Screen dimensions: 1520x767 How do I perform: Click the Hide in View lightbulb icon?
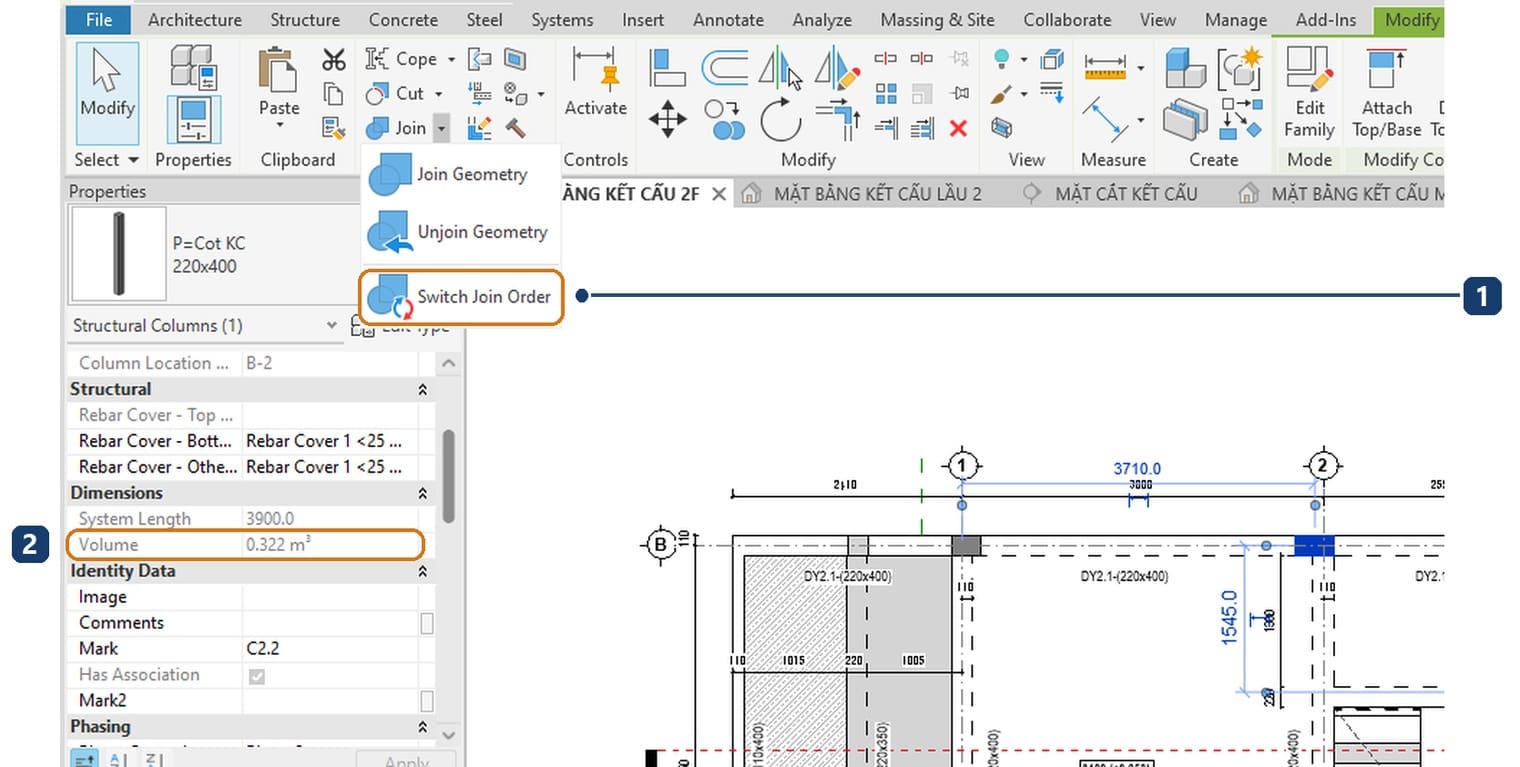[1002, 59]
